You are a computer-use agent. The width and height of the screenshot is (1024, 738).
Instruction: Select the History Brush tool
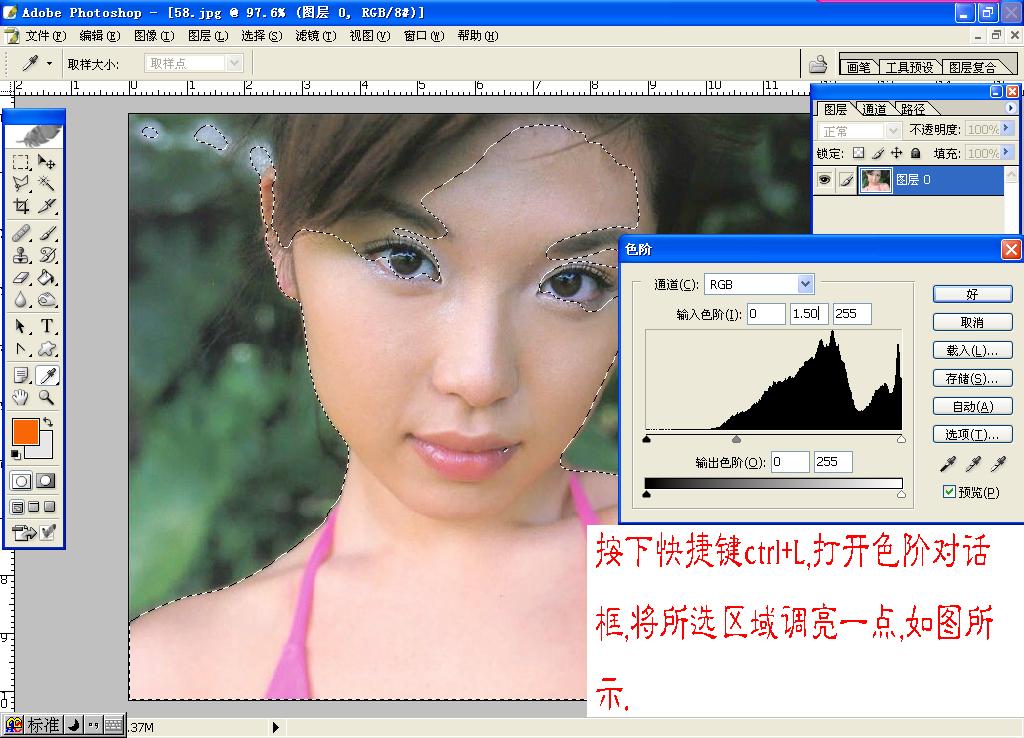click(46, 255)
